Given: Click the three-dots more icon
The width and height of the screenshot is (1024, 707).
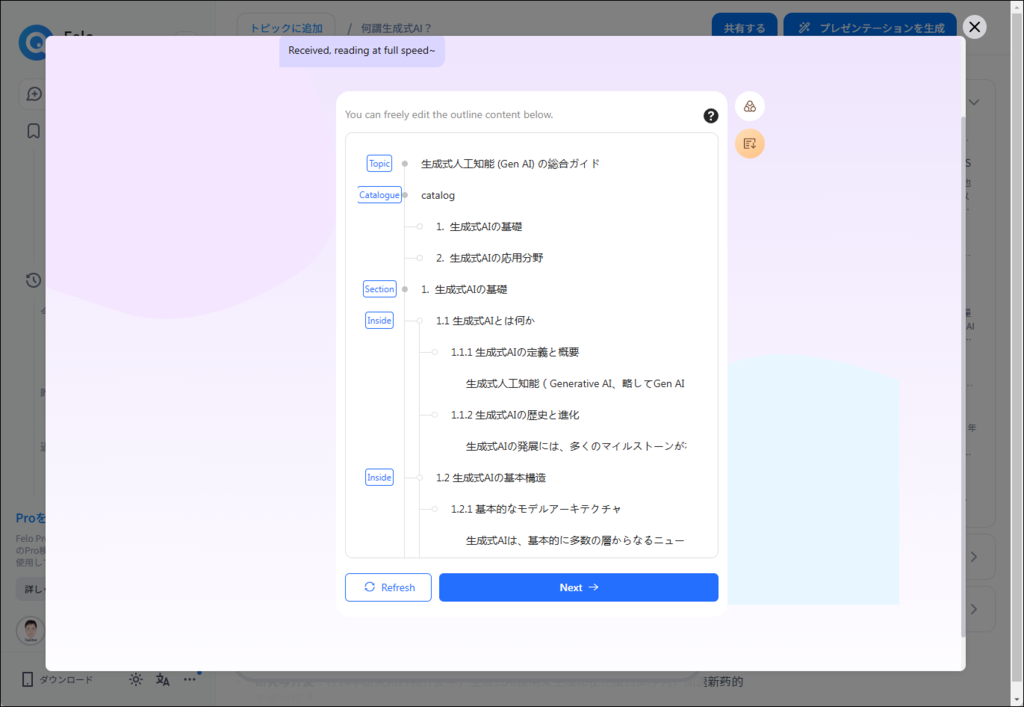Looking at the screenshot, I should pos(189,680).
